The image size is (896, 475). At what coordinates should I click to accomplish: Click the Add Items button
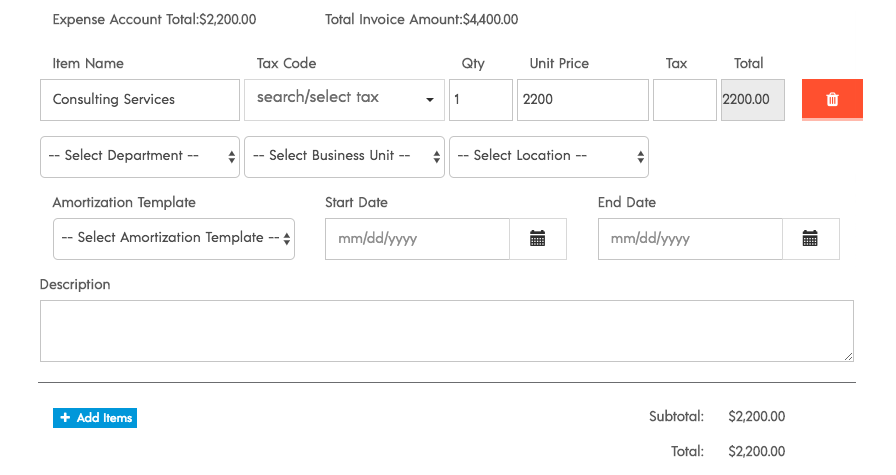[x=95, y=418]
